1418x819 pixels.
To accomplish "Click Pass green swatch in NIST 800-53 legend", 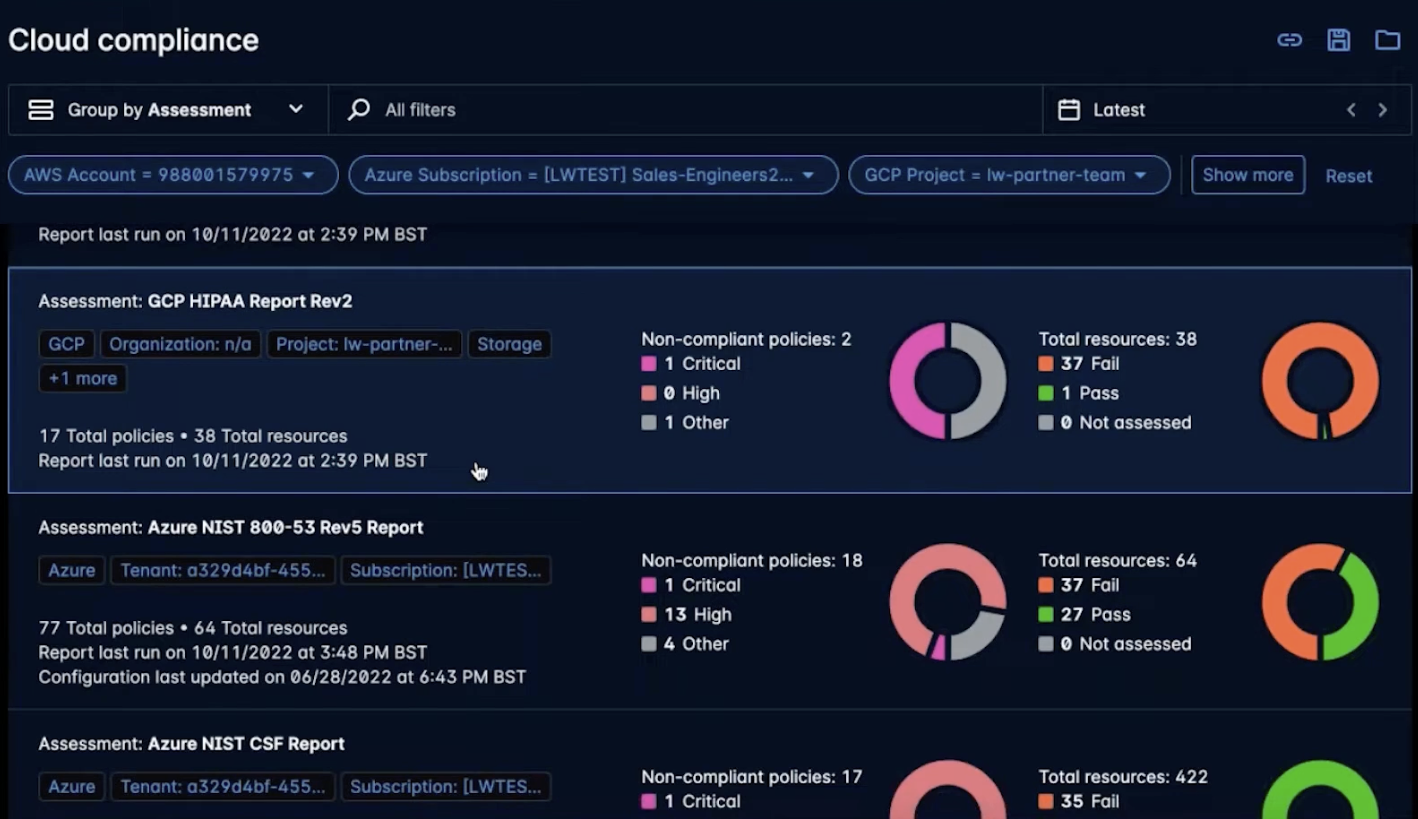I will (1046, 615).
